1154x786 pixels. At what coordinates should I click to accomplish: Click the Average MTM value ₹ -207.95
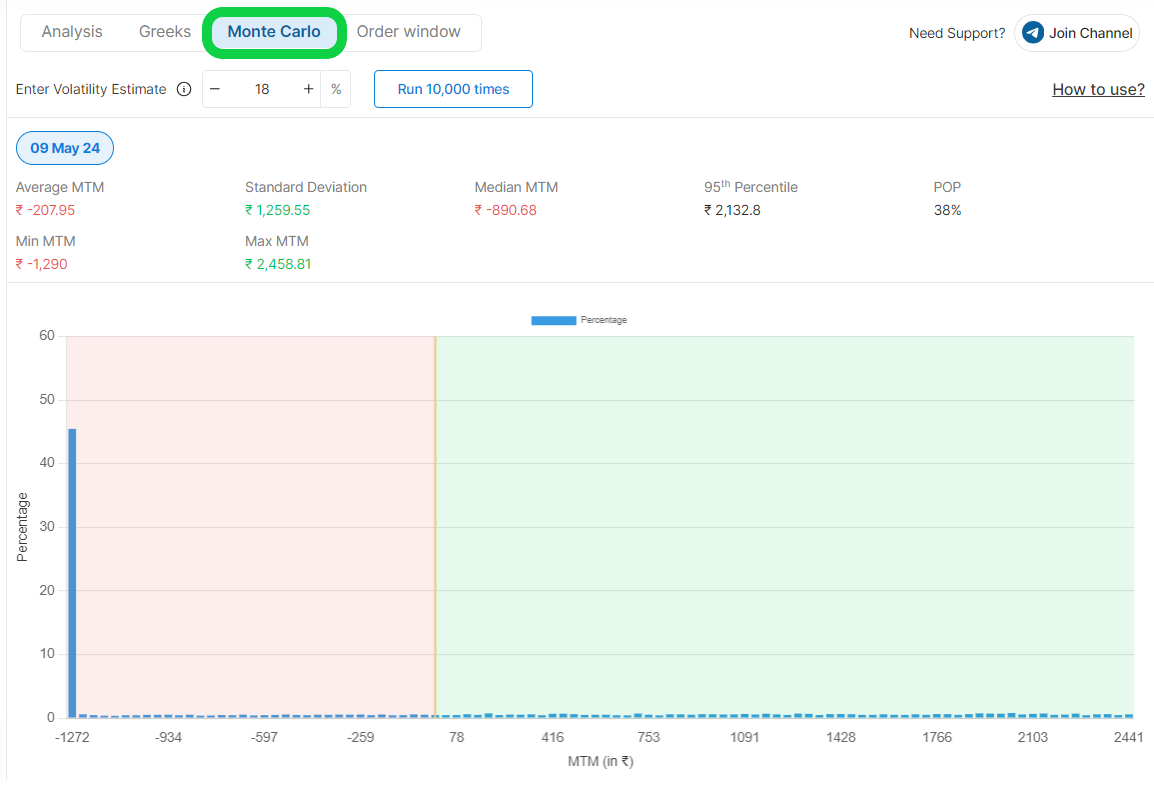pyautogui.click(x=46, y=210)
